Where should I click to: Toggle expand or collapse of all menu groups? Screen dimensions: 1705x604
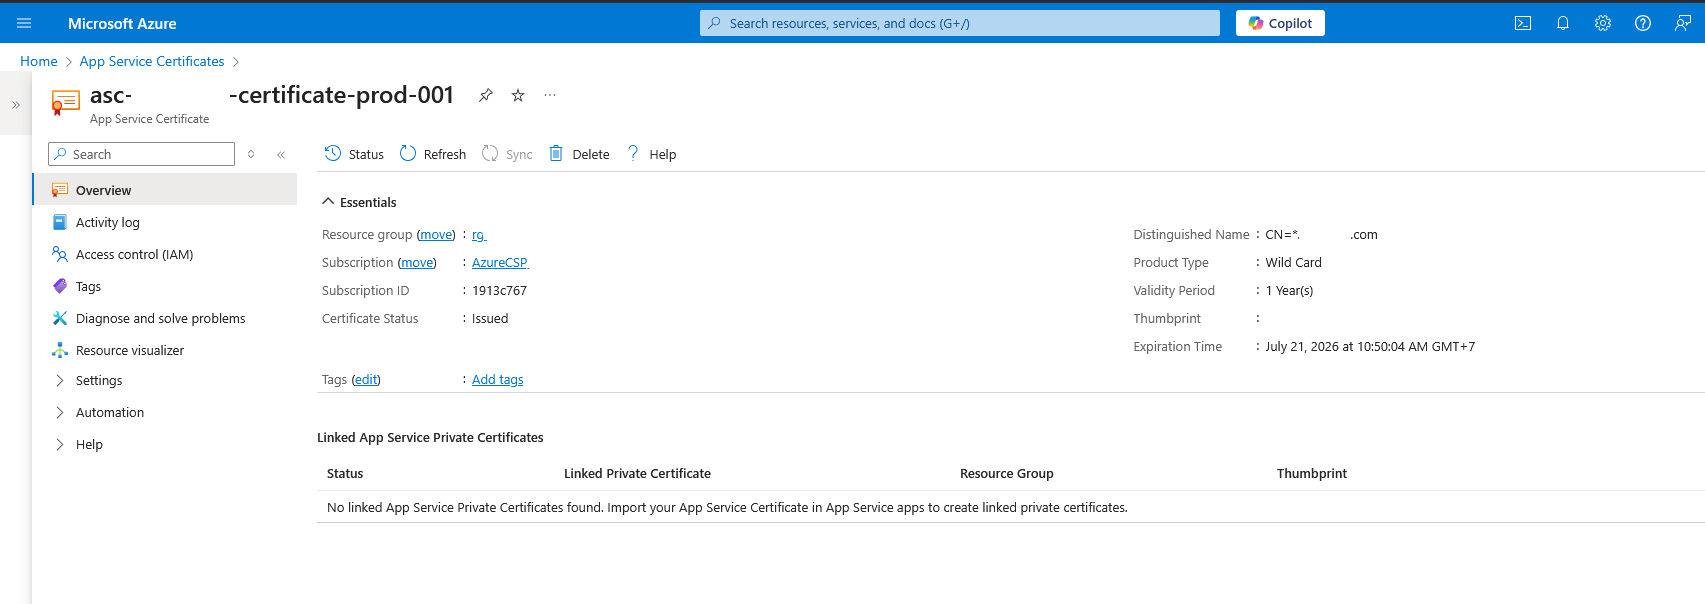coord(251,154)
